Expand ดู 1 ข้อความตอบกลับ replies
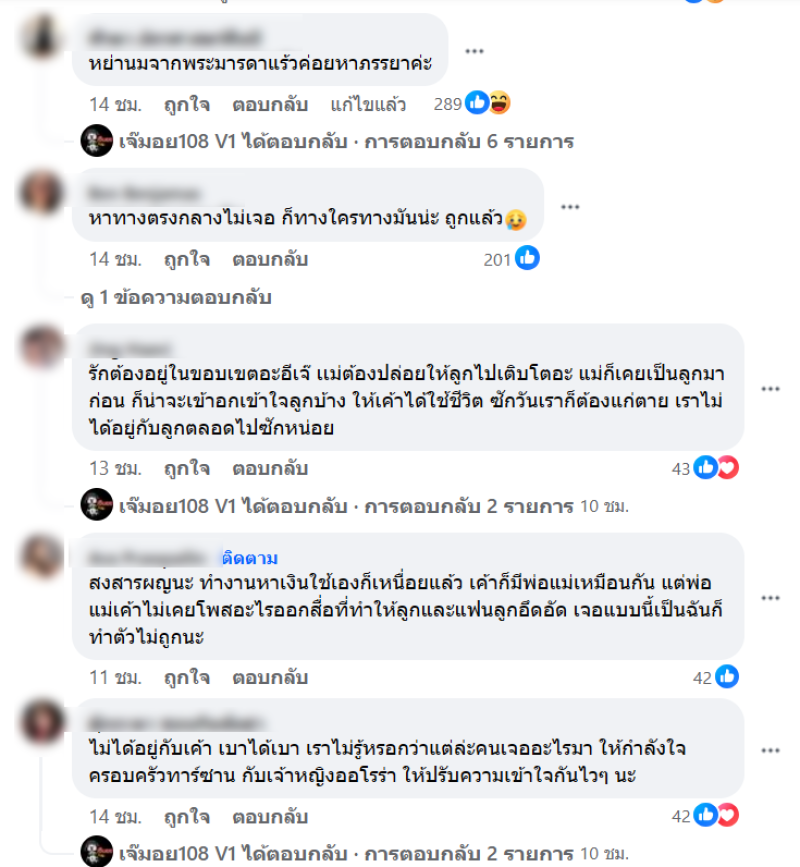Screen dimensions: 800x867 (x=176, y=297)
